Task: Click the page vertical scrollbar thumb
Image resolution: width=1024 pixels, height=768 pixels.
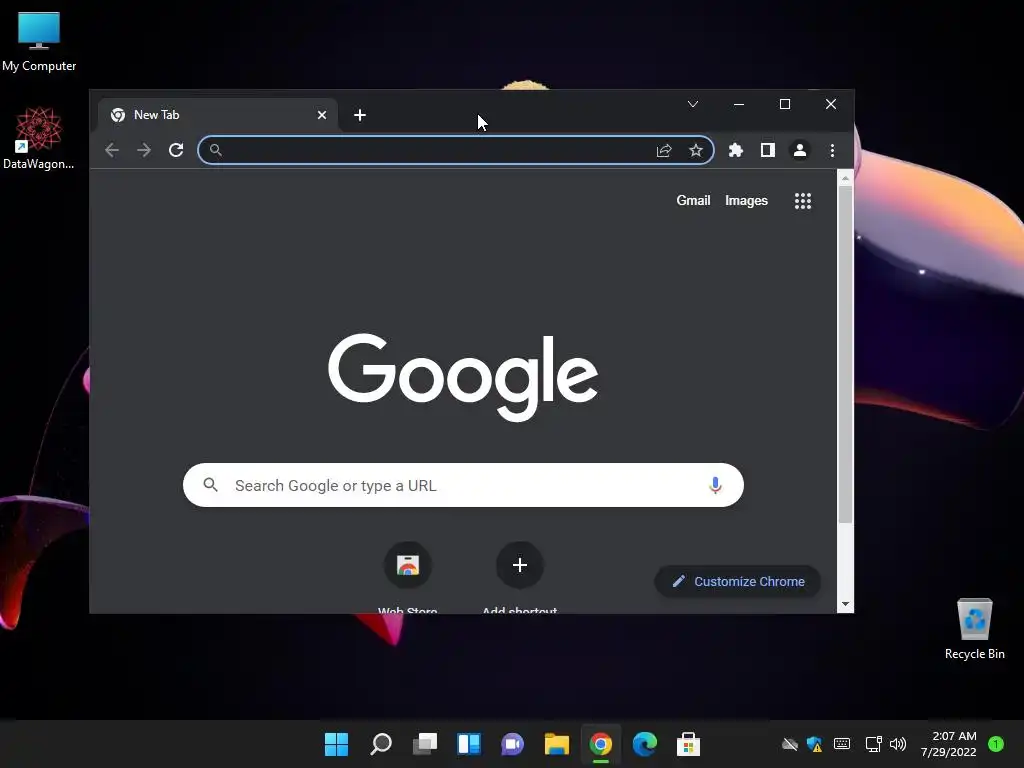Action: point(845,355)
